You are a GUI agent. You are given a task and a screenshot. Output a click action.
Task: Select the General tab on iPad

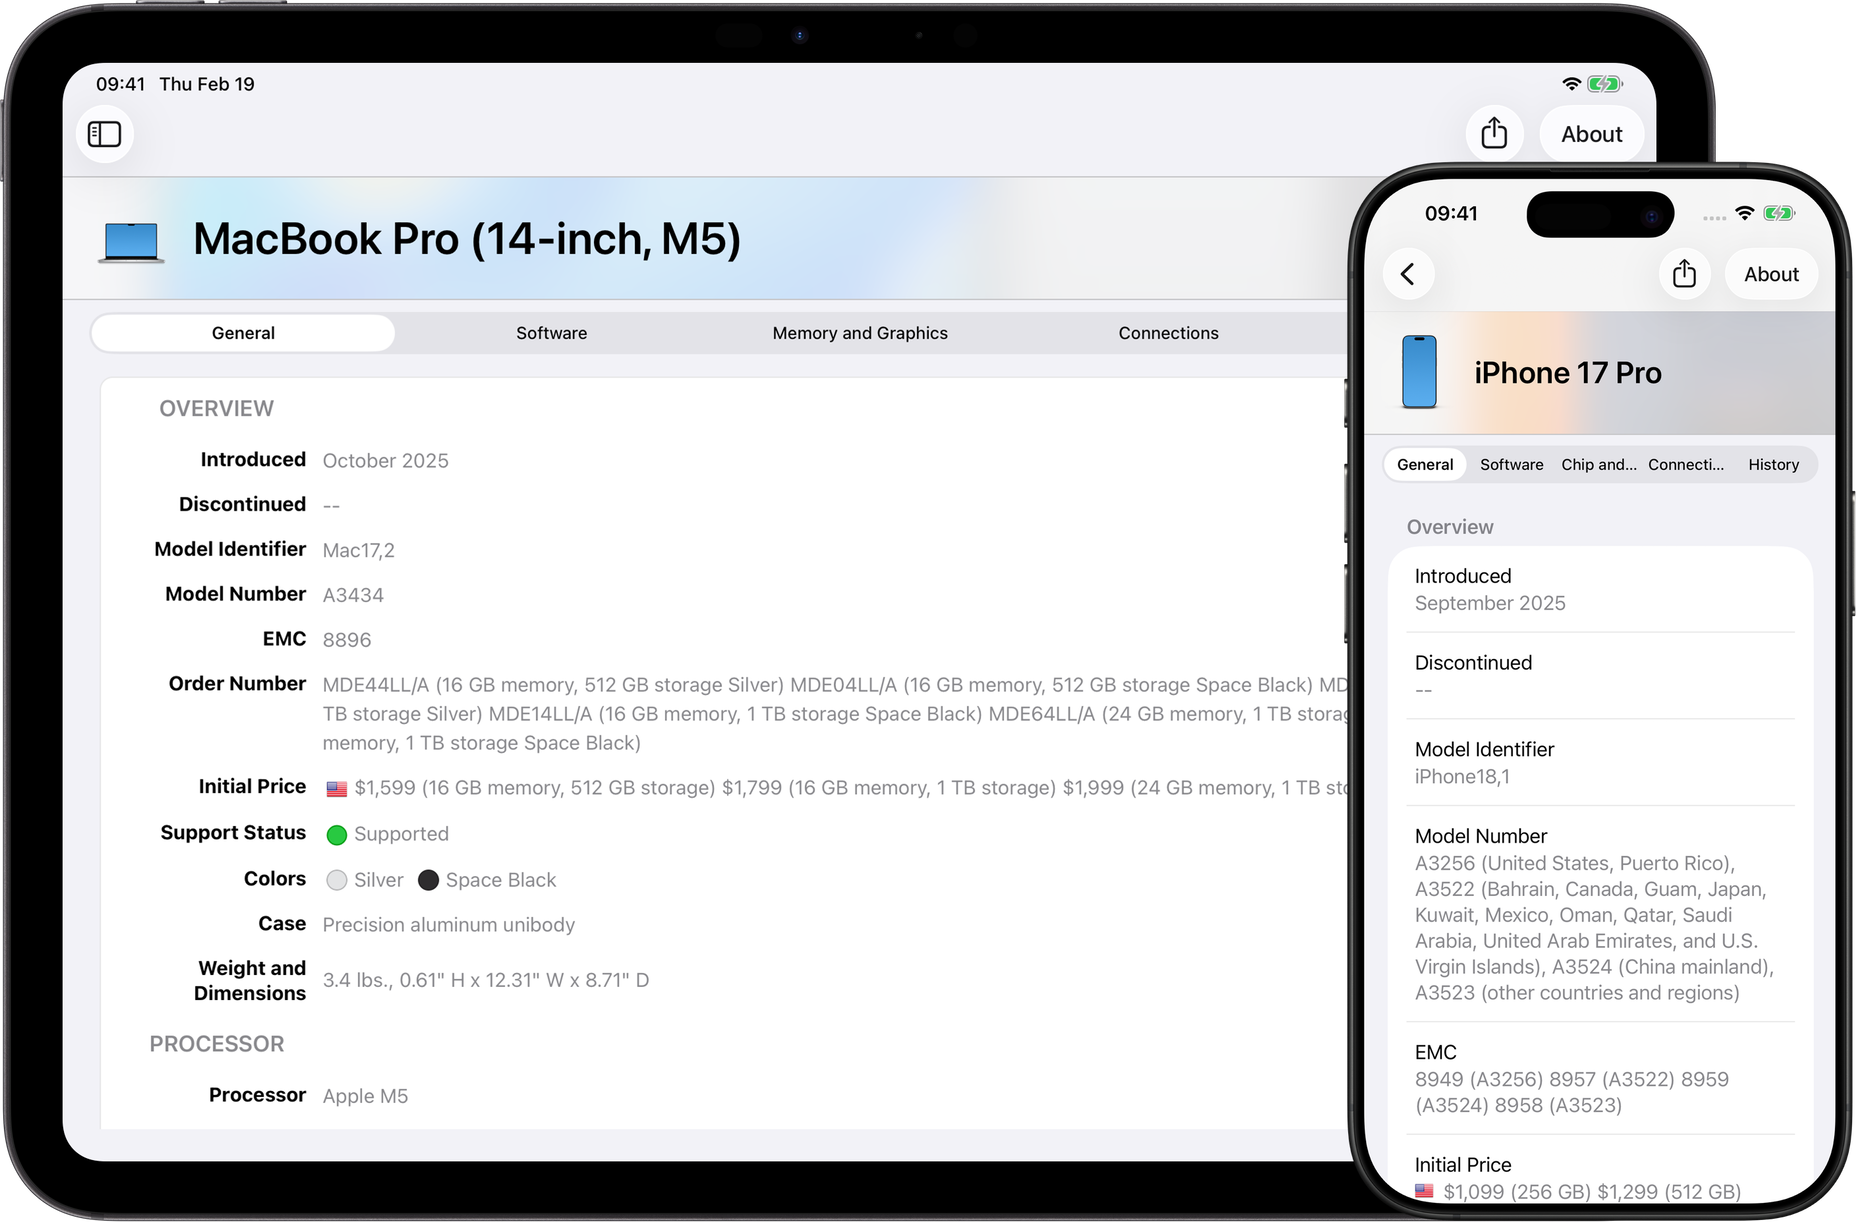(x=243, y=333)
